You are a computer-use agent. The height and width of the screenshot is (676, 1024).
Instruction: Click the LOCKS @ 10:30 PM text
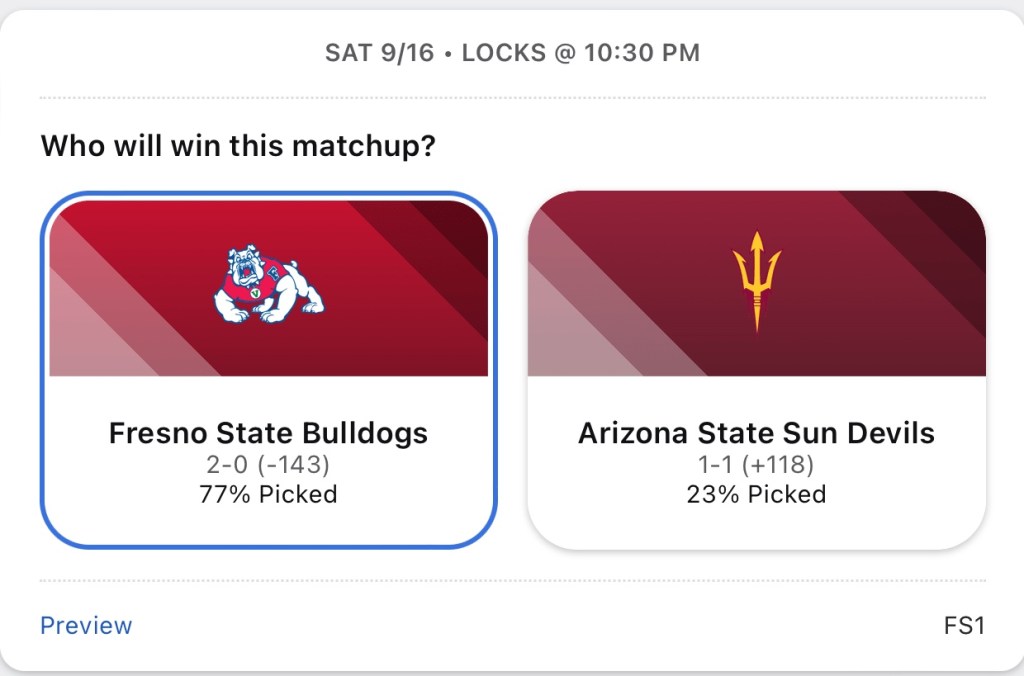click(580, 53)
